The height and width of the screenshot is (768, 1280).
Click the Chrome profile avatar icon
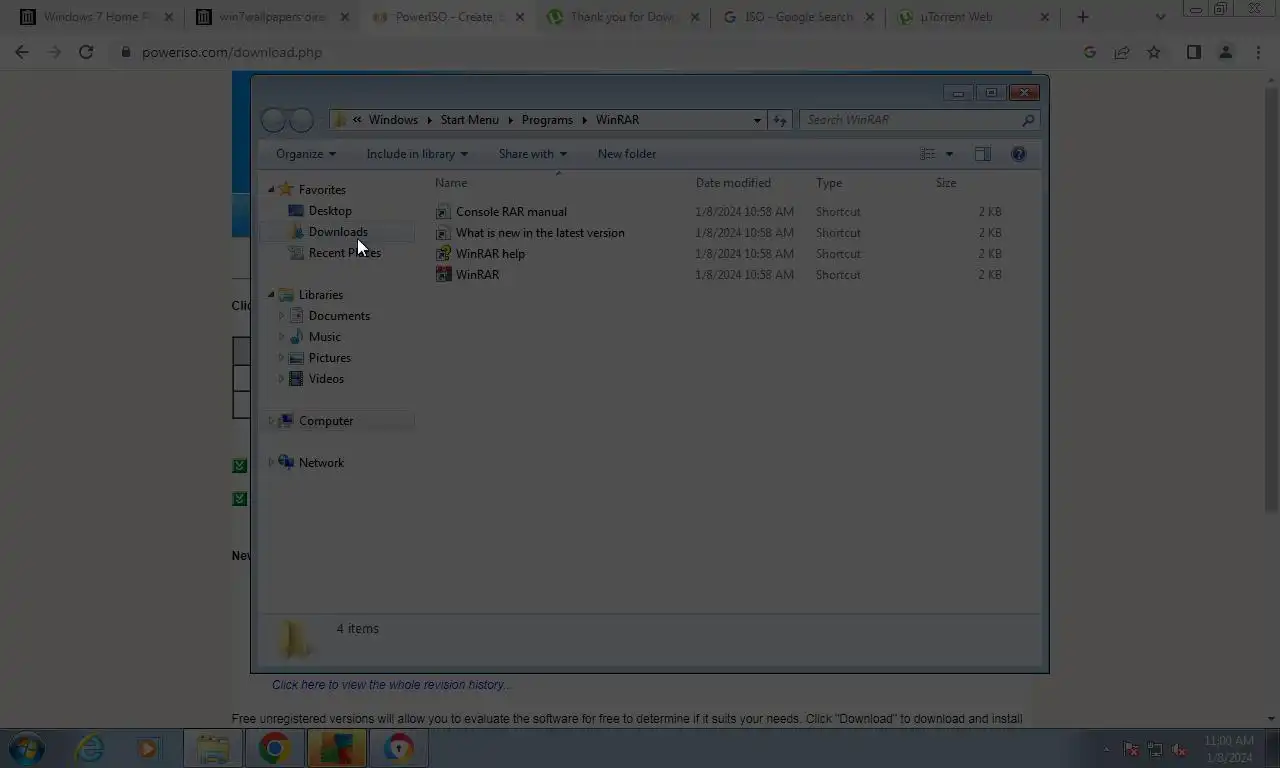(x=1225, y=52)
